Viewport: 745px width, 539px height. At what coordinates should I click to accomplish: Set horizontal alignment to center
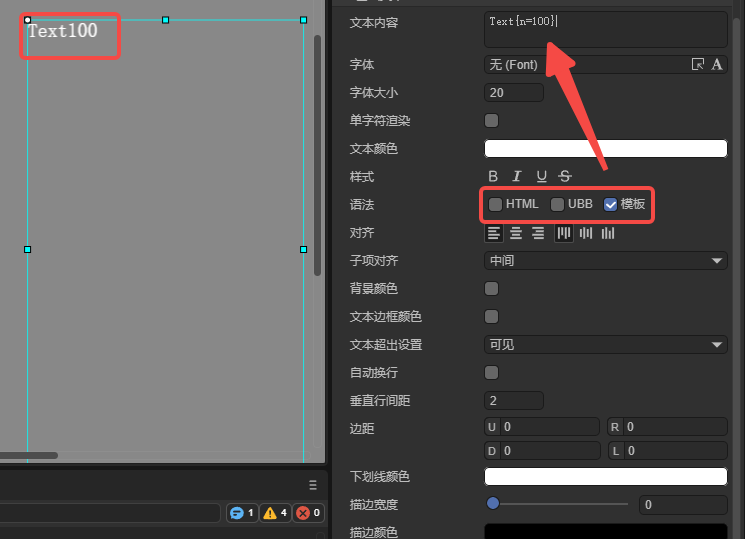pos(516,233)
